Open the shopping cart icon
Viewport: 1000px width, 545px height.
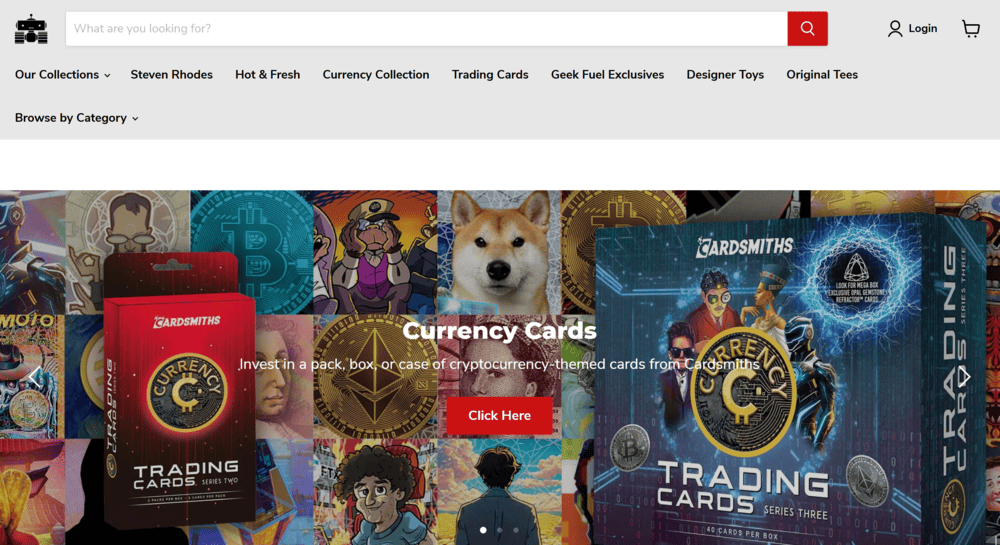pyautogui.click(x=971, y=29)
